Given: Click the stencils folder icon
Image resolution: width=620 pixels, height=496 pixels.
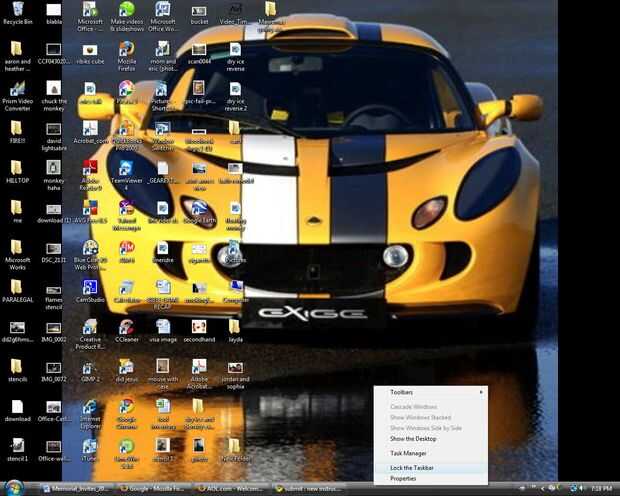Looking at the screenshot, I should pos(17,371).
